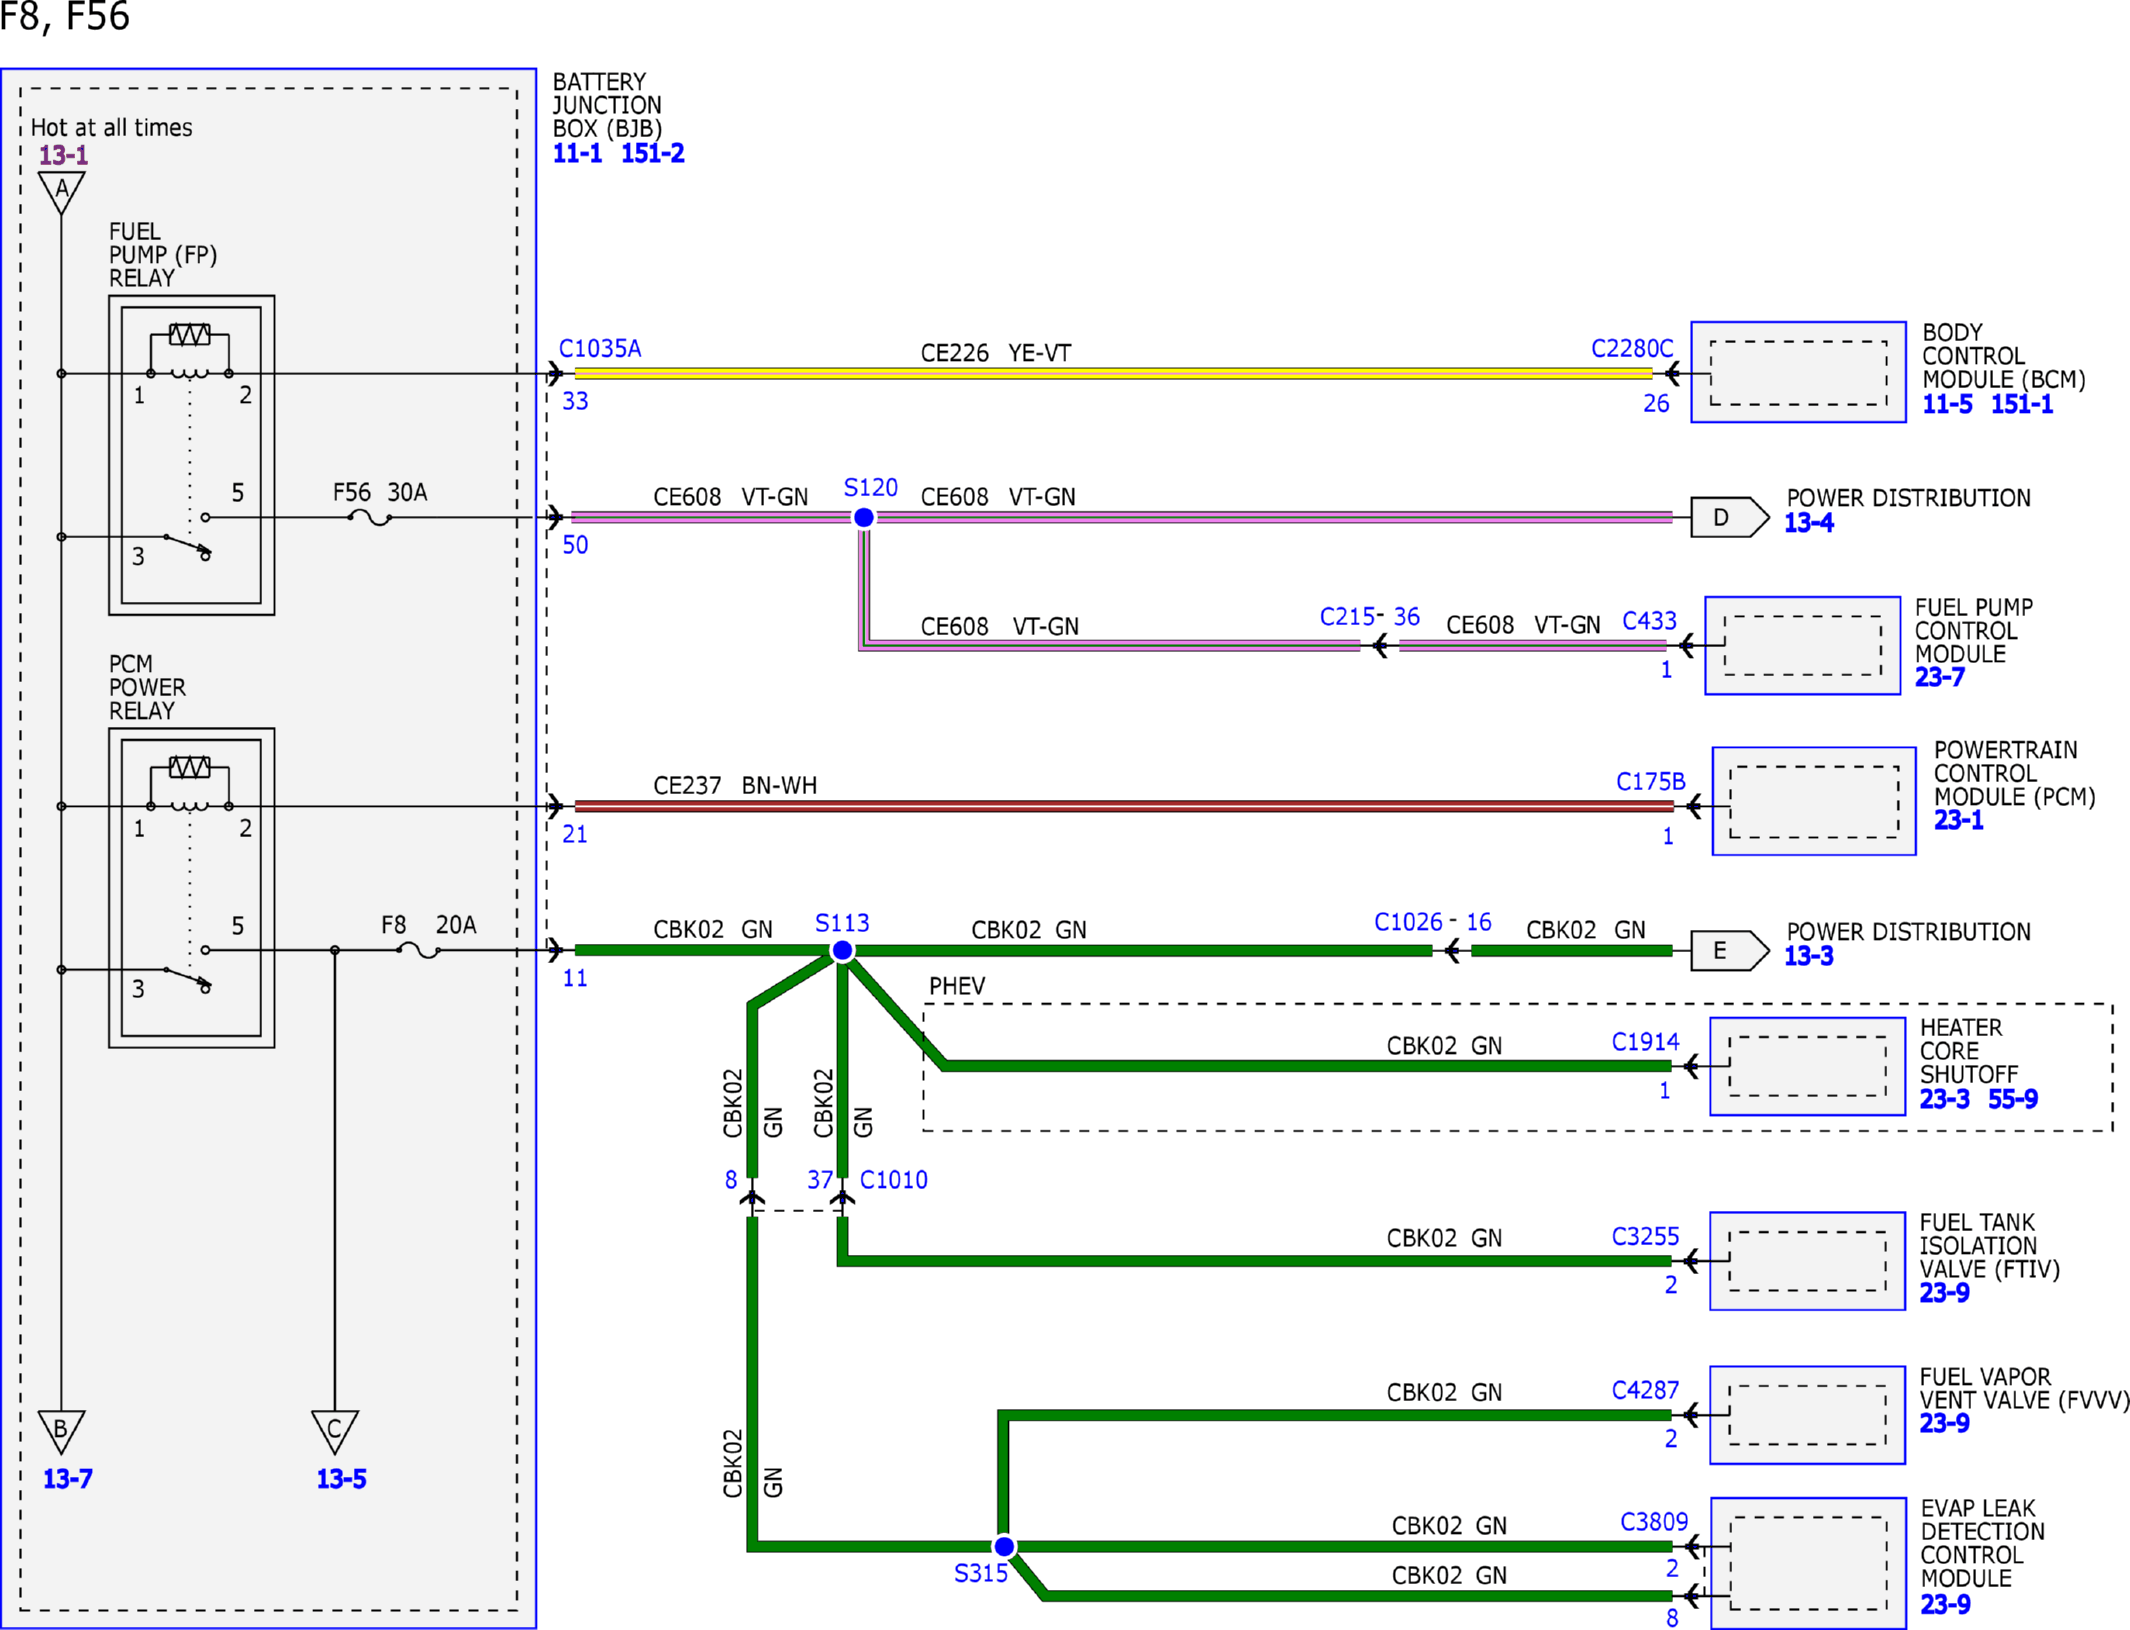The width and height of the screenshot is (2130, 1630).
Task: Click the 13-4 Power Distribution link
Action: 1808,522
